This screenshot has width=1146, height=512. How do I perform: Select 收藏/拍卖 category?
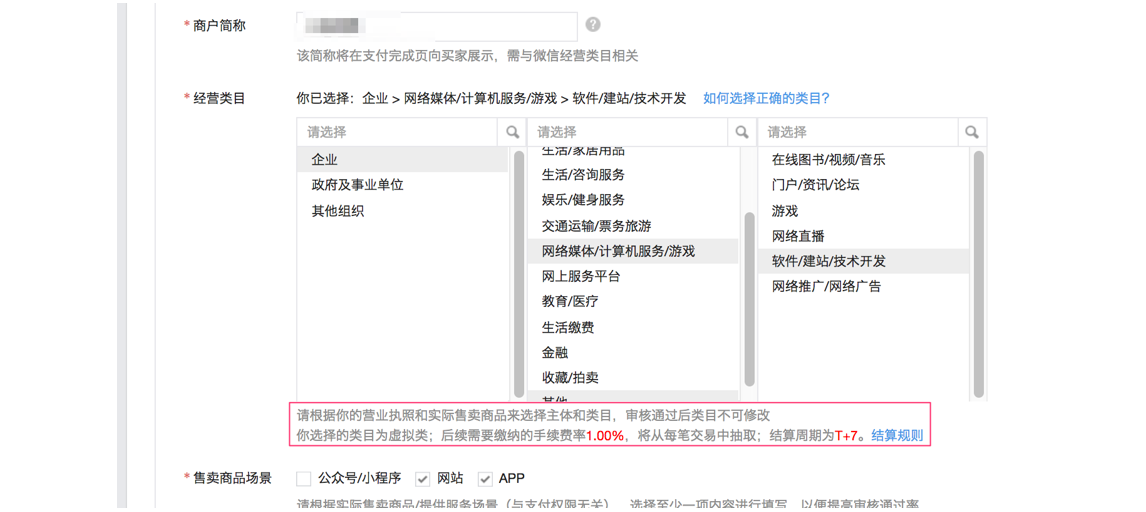tap(633, 378)
